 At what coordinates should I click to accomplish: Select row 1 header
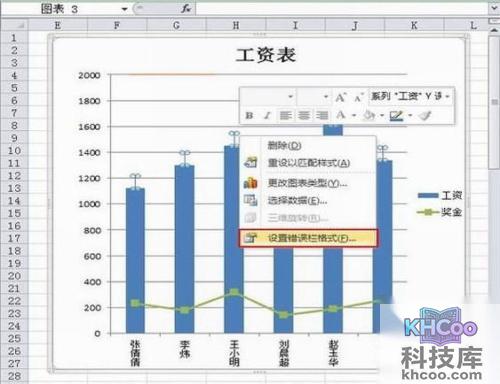tap(14, 38)
